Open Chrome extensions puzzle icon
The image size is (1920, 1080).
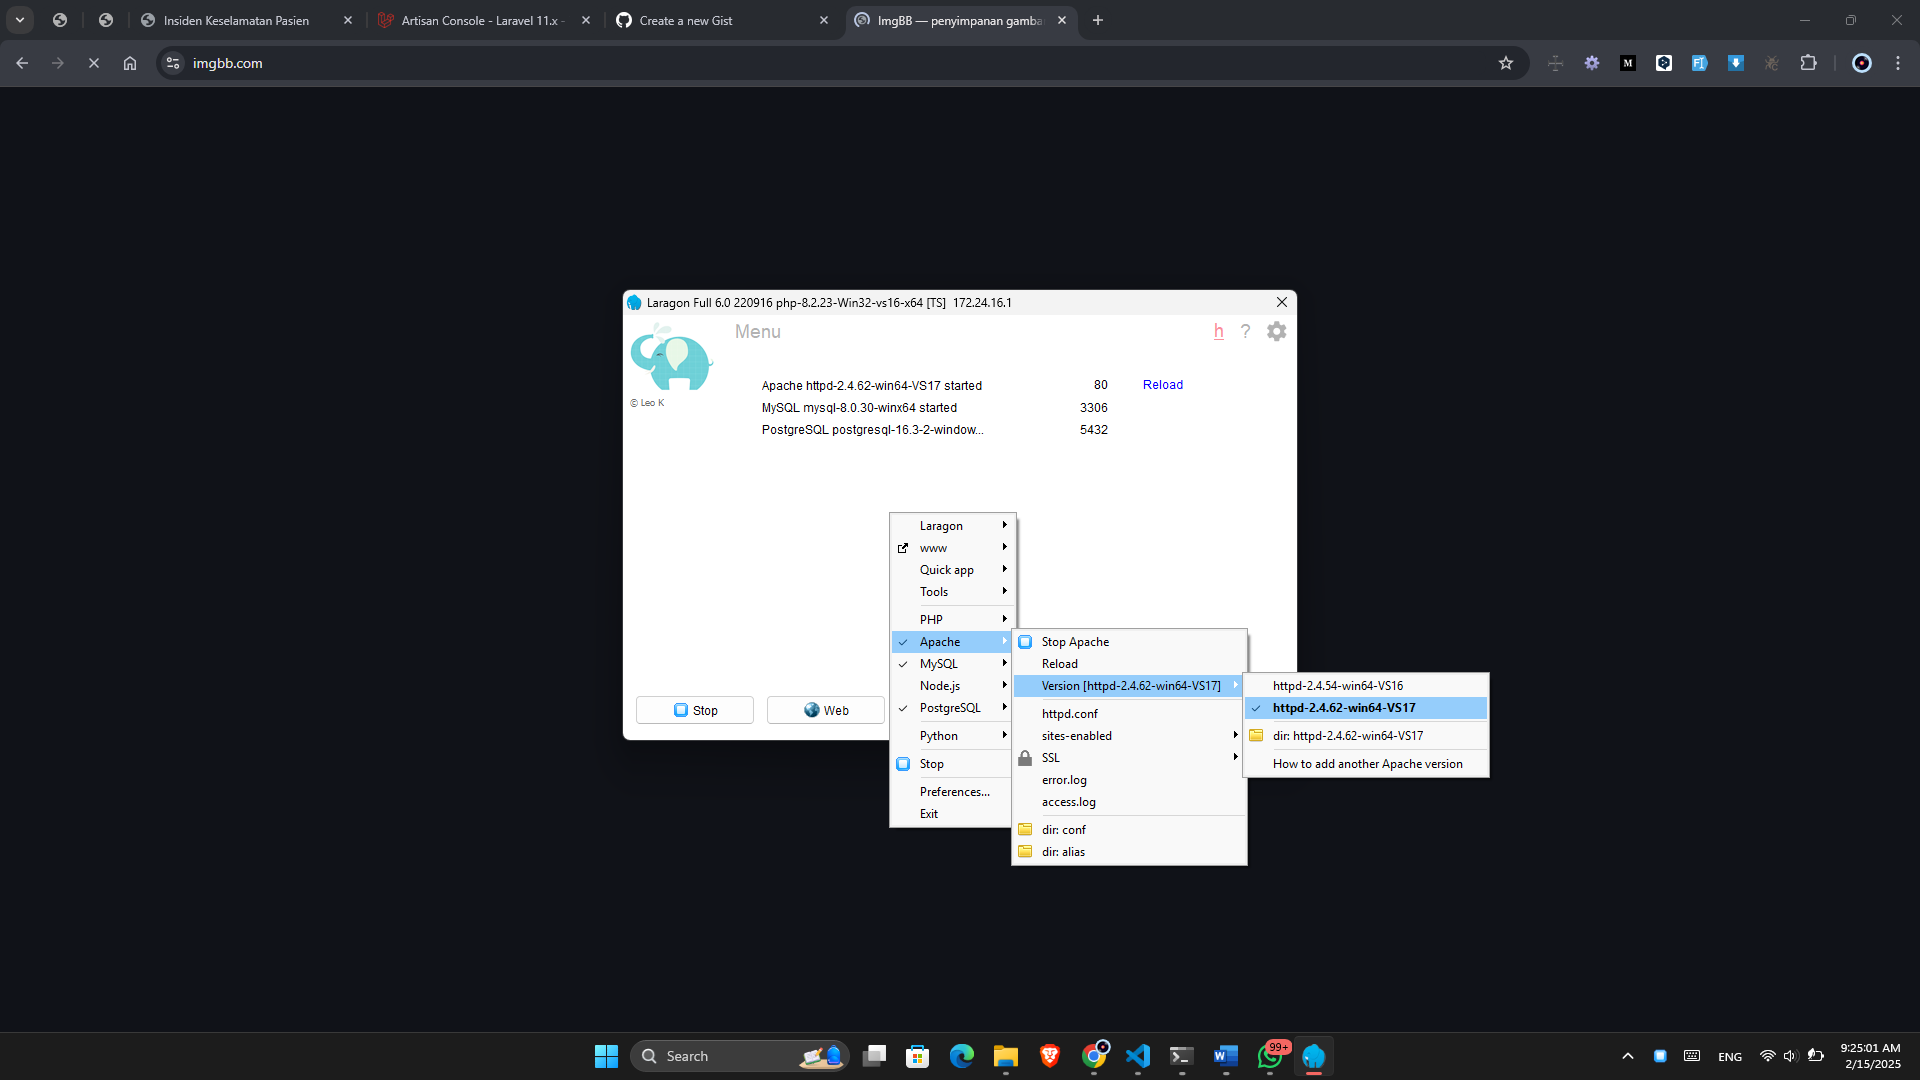1808,63
